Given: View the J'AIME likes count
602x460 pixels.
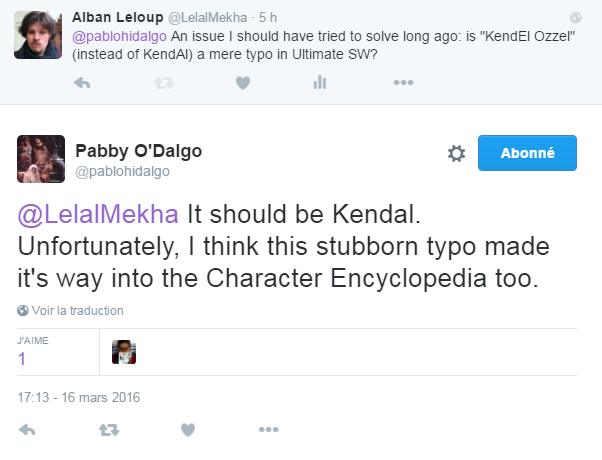Looking at the screenshot, I should tap(22, 359).
